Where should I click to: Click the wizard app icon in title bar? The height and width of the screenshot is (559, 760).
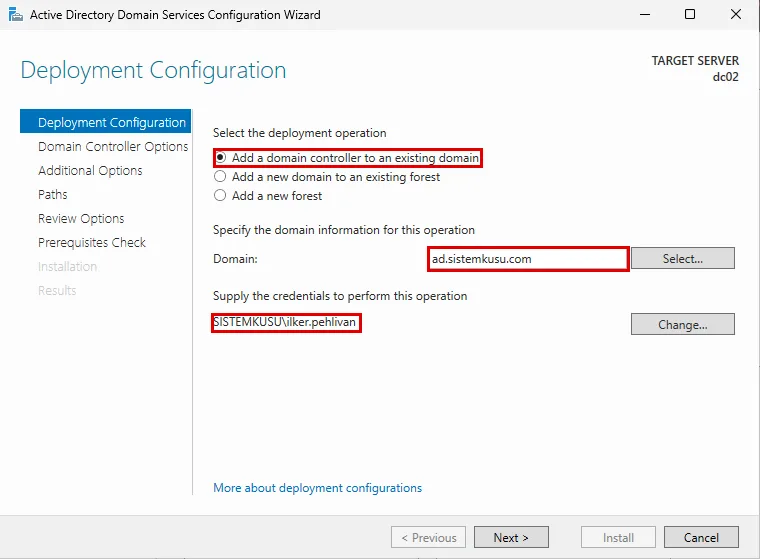[x=16, y=15]
